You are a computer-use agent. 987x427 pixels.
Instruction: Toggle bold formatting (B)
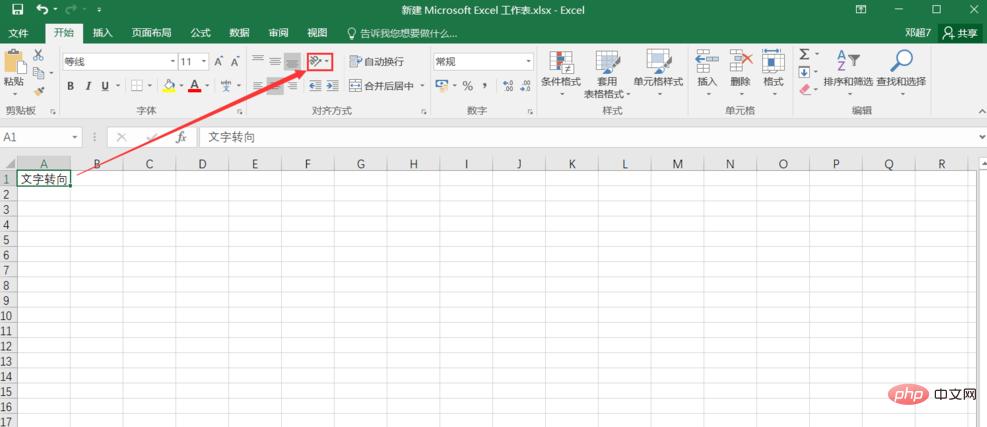coord(71,86)
